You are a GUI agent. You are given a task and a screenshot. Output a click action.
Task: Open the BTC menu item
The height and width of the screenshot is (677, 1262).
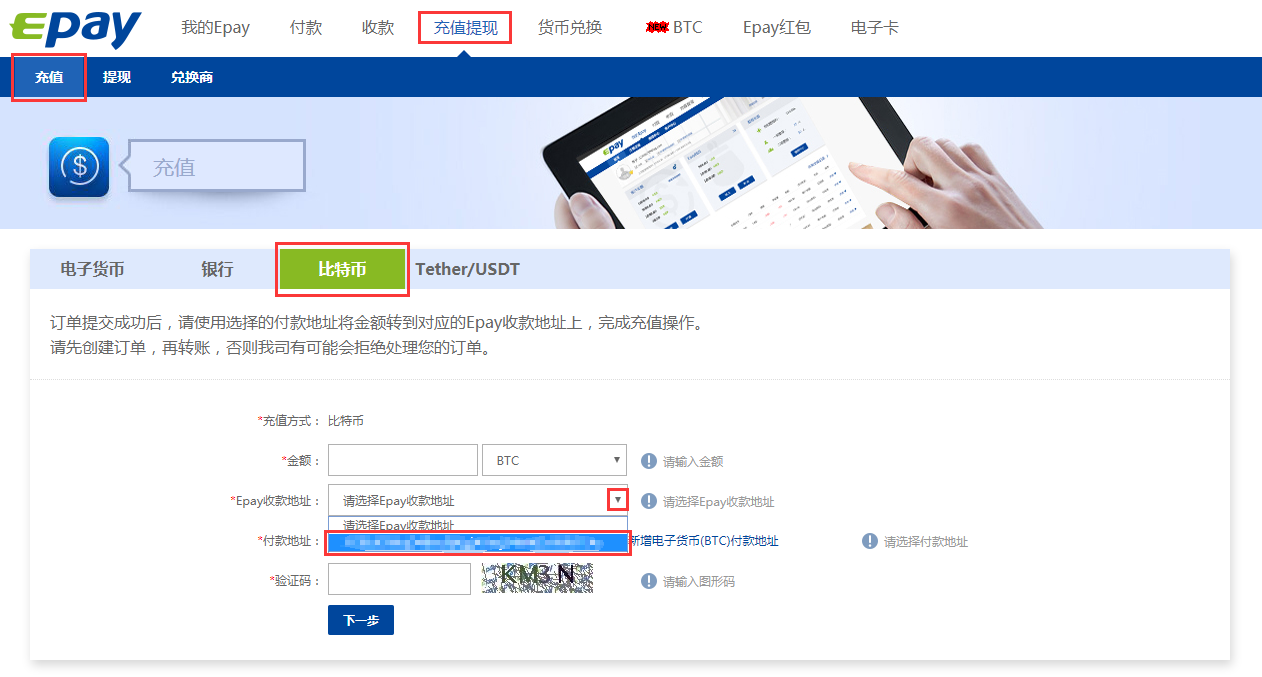pyautogui.click(x=675, y=27)
